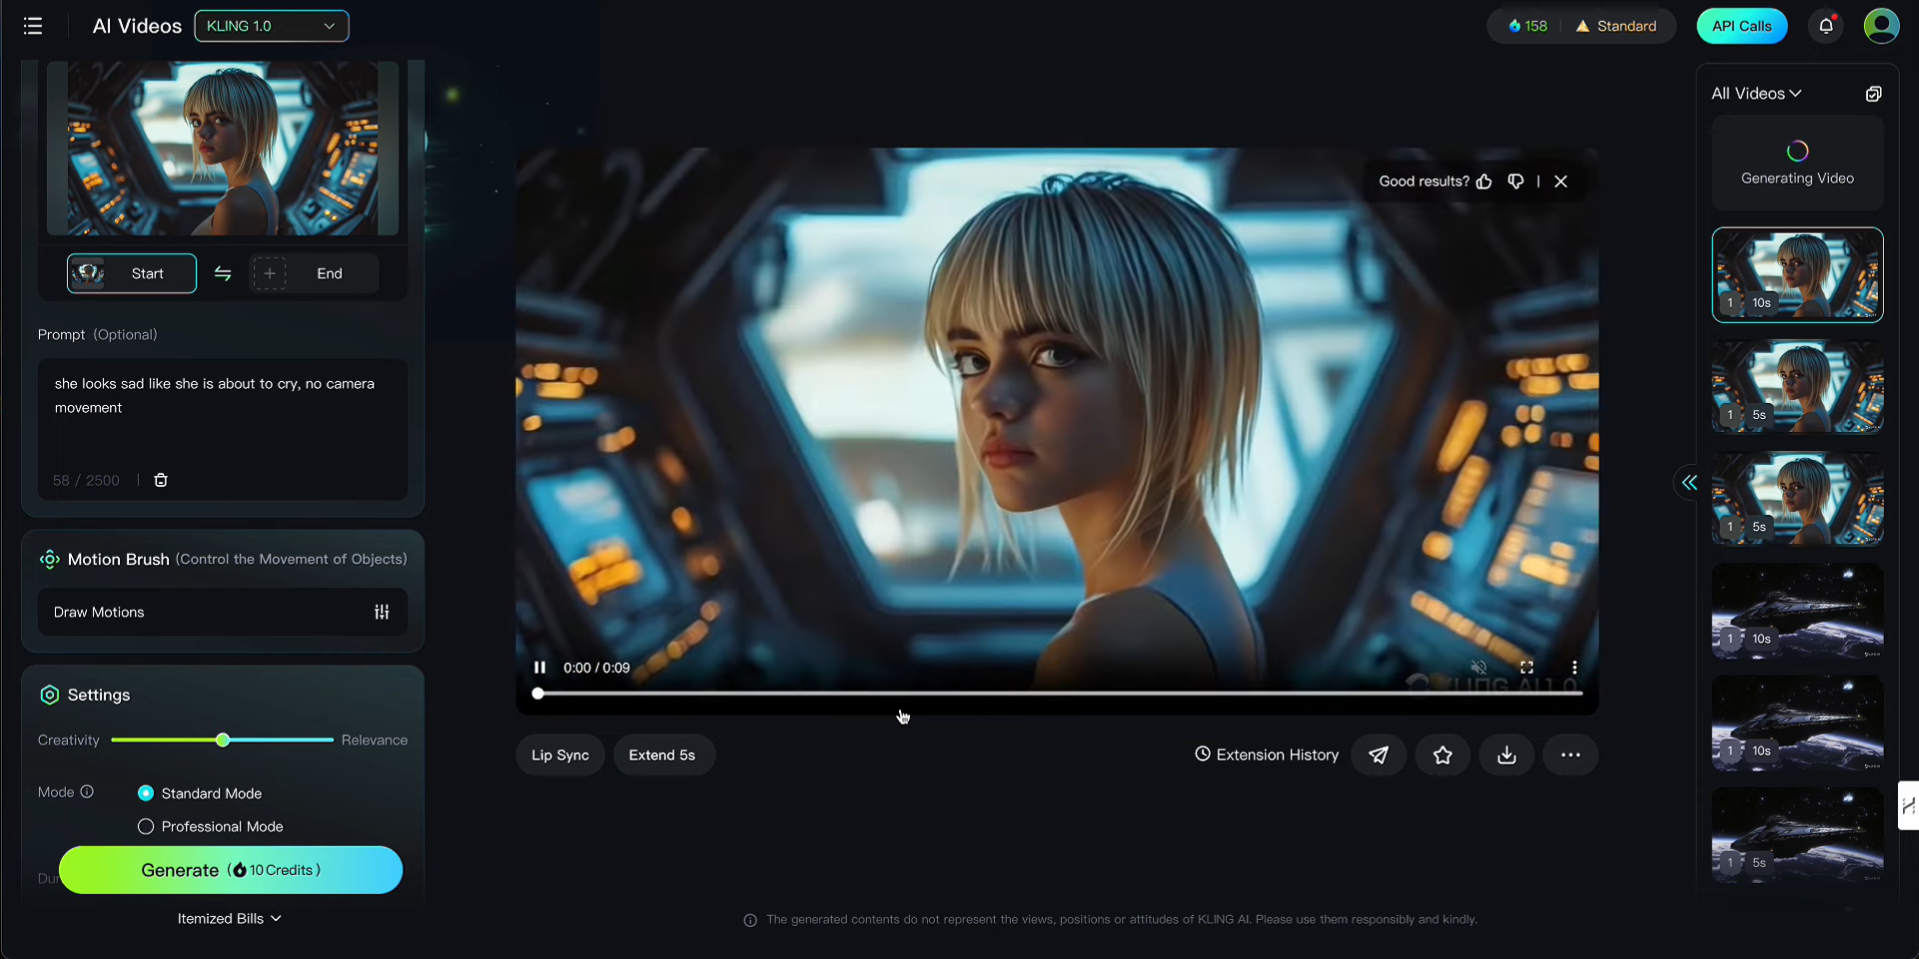1919x959 pixels.
Task: Expand the Itemized Bills section
Action: [x=229, y=918]
